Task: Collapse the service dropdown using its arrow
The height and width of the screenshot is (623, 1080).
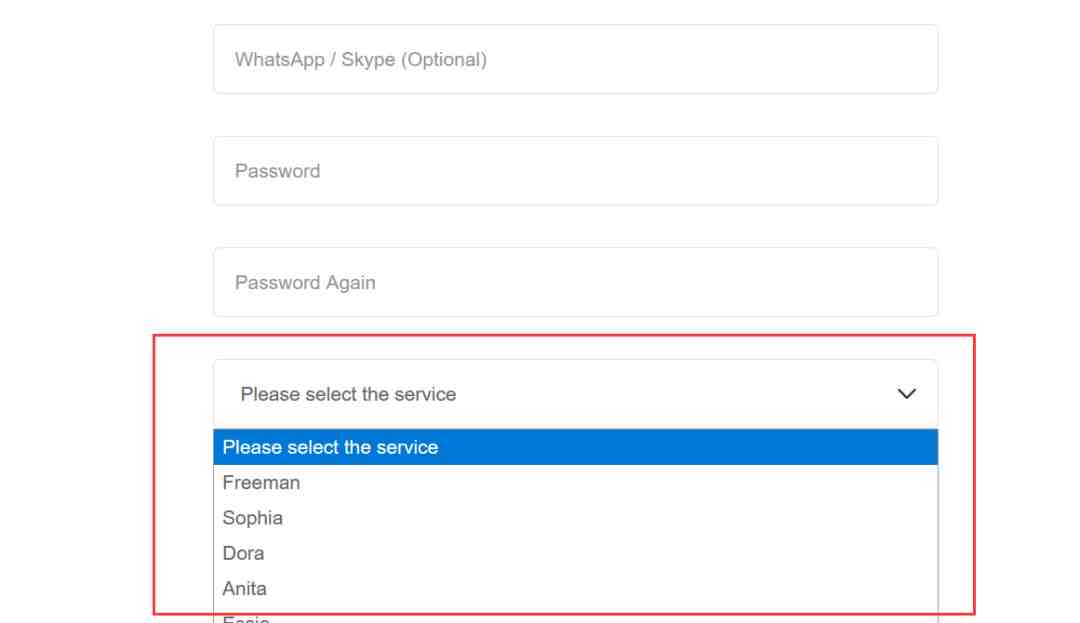Action: [x=907, y=395]
